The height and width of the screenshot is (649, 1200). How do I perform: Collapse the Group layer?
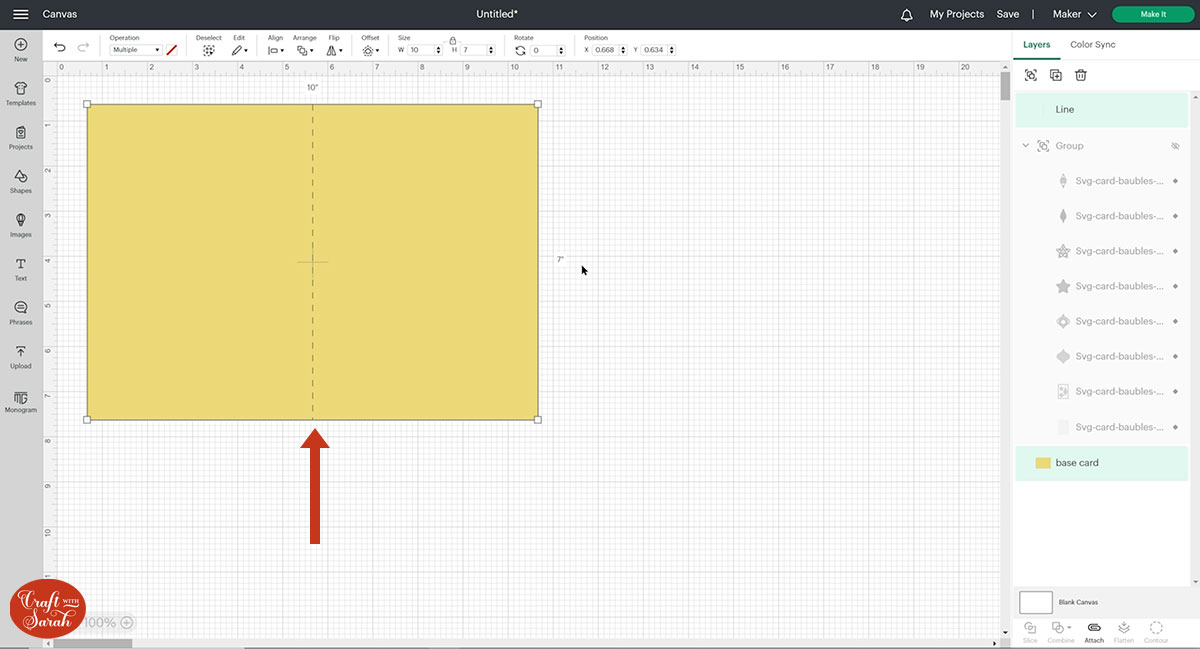1025,146
